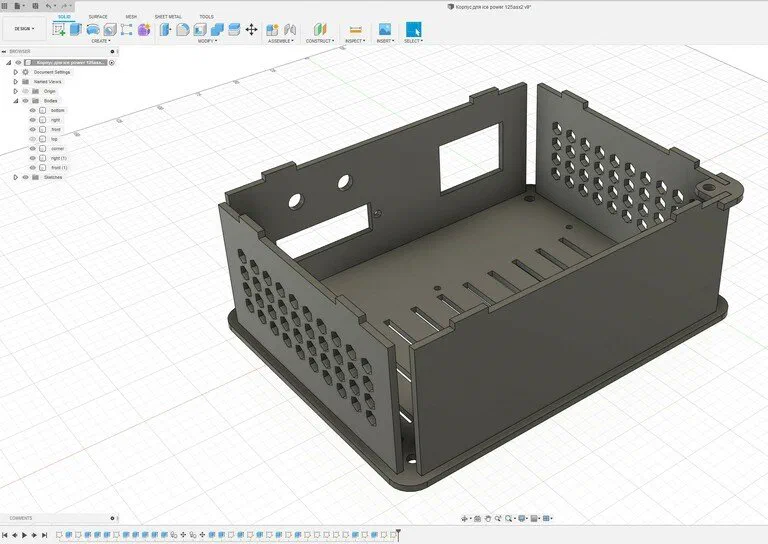This screenshot has width=768, height=544.
Task: Select the Press Pull tool
Action: 165,29
